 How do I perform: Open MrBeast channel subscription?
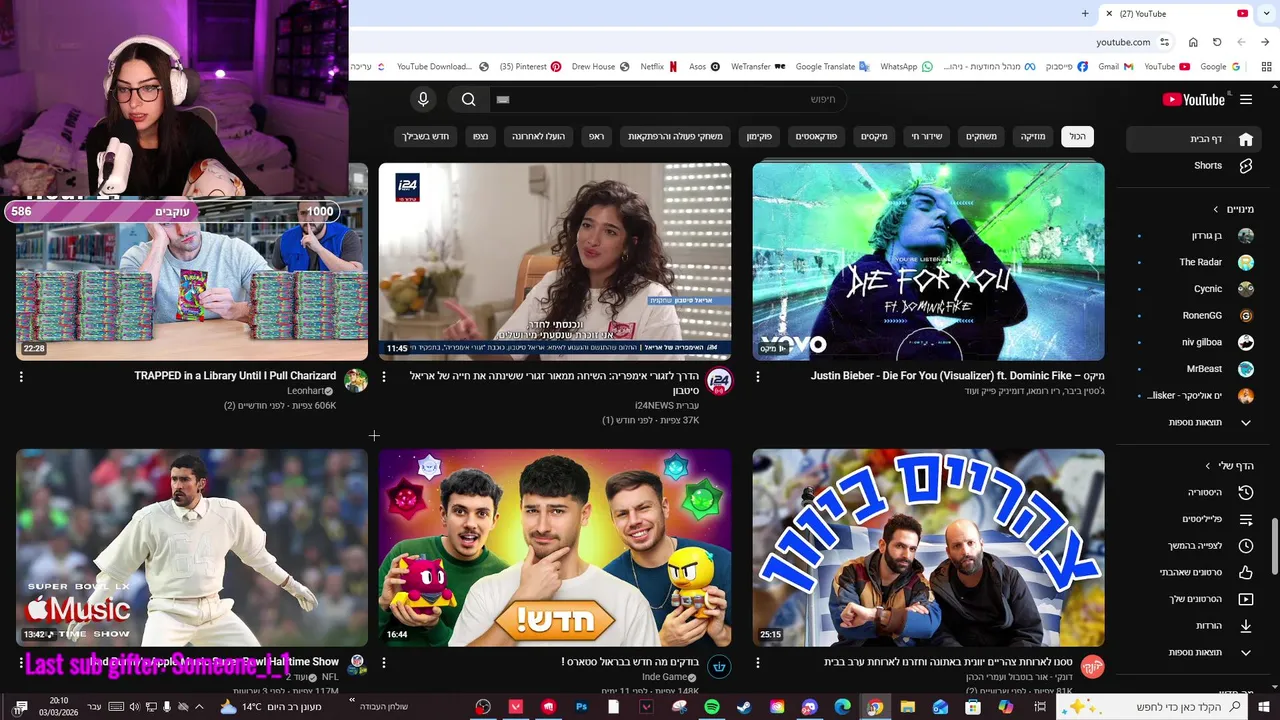[x=1195, y=369]
